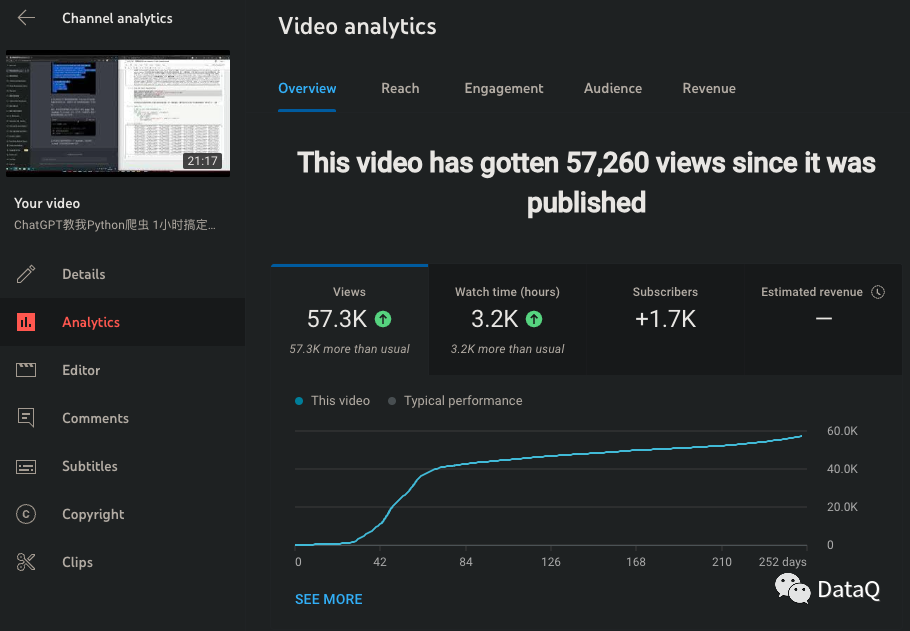Screen dimensions: 910x631
Task: Click the '252 days' axis label
Action: pyautogui.click(x=782, y=561)
